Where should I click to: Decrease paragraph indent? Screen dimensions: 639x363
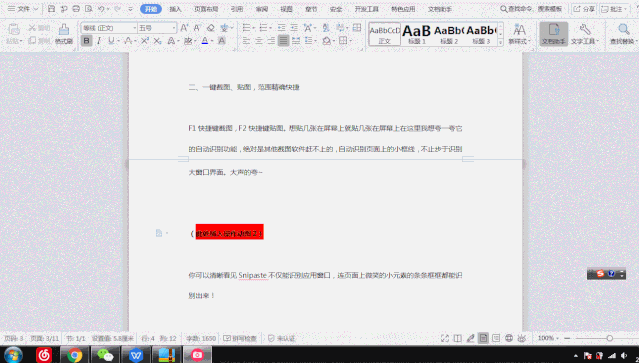(x=282, y=28)
